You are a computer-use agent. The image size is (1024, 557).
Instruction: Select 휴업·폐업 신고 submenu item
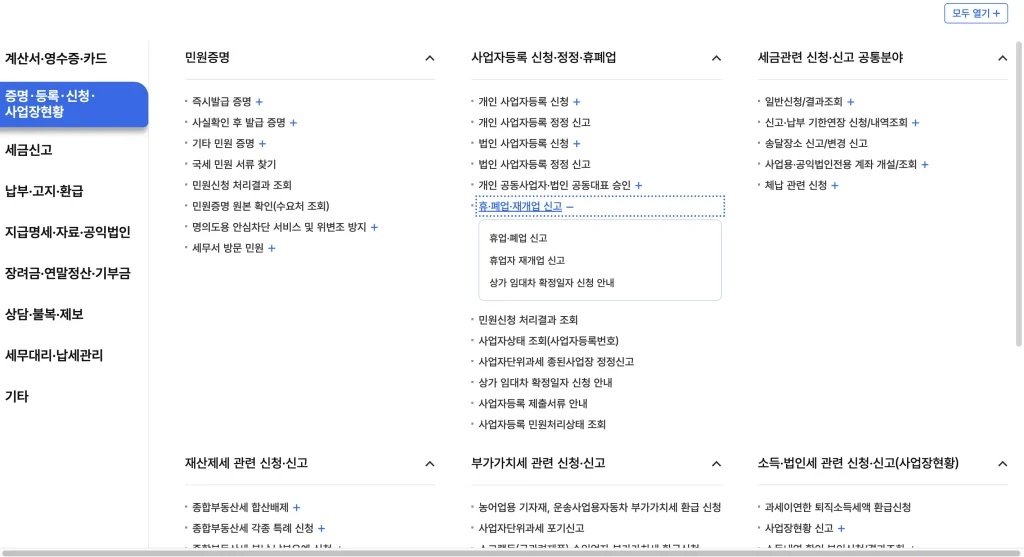518,238
